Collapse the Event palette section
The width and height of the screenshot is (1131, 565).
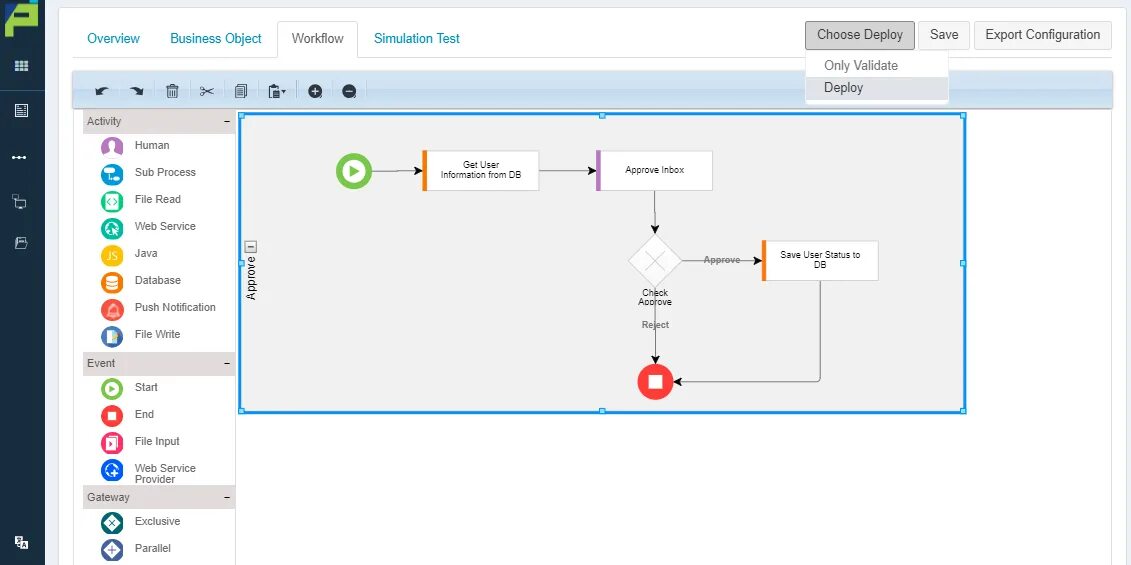(x=226, y=364)
